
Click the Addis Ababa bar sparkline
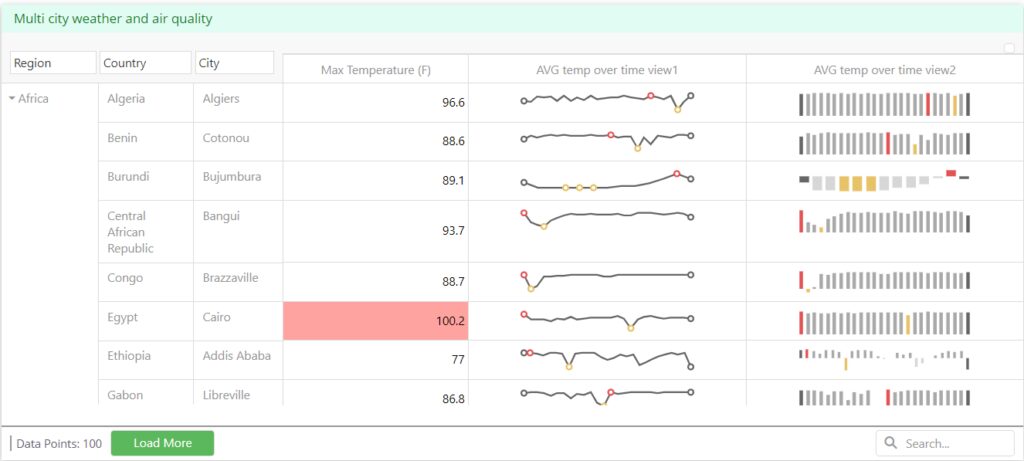click(x=884, y=358)
